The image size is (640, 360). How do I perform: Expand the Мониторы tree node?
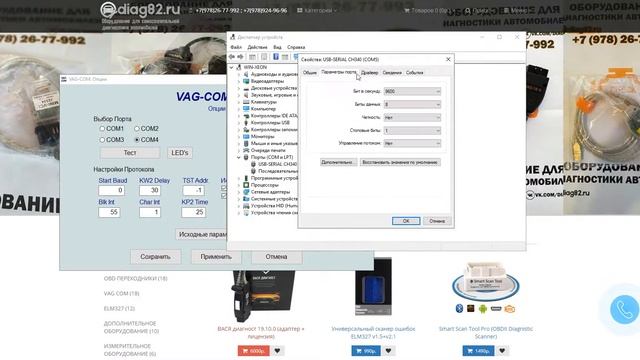pyautogui.click(x=239, y=136)
